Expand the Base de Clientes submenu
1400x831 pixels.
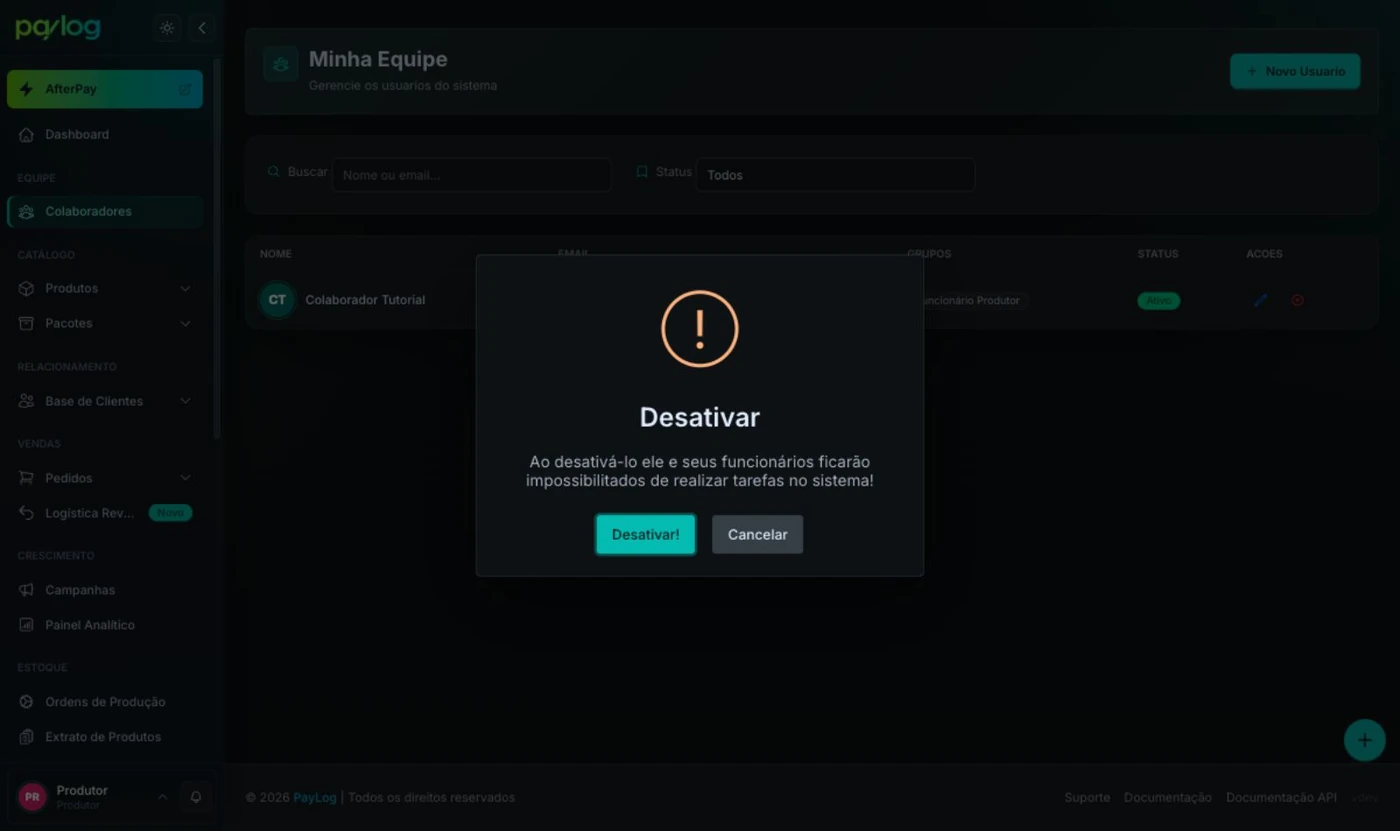point(105,401)
